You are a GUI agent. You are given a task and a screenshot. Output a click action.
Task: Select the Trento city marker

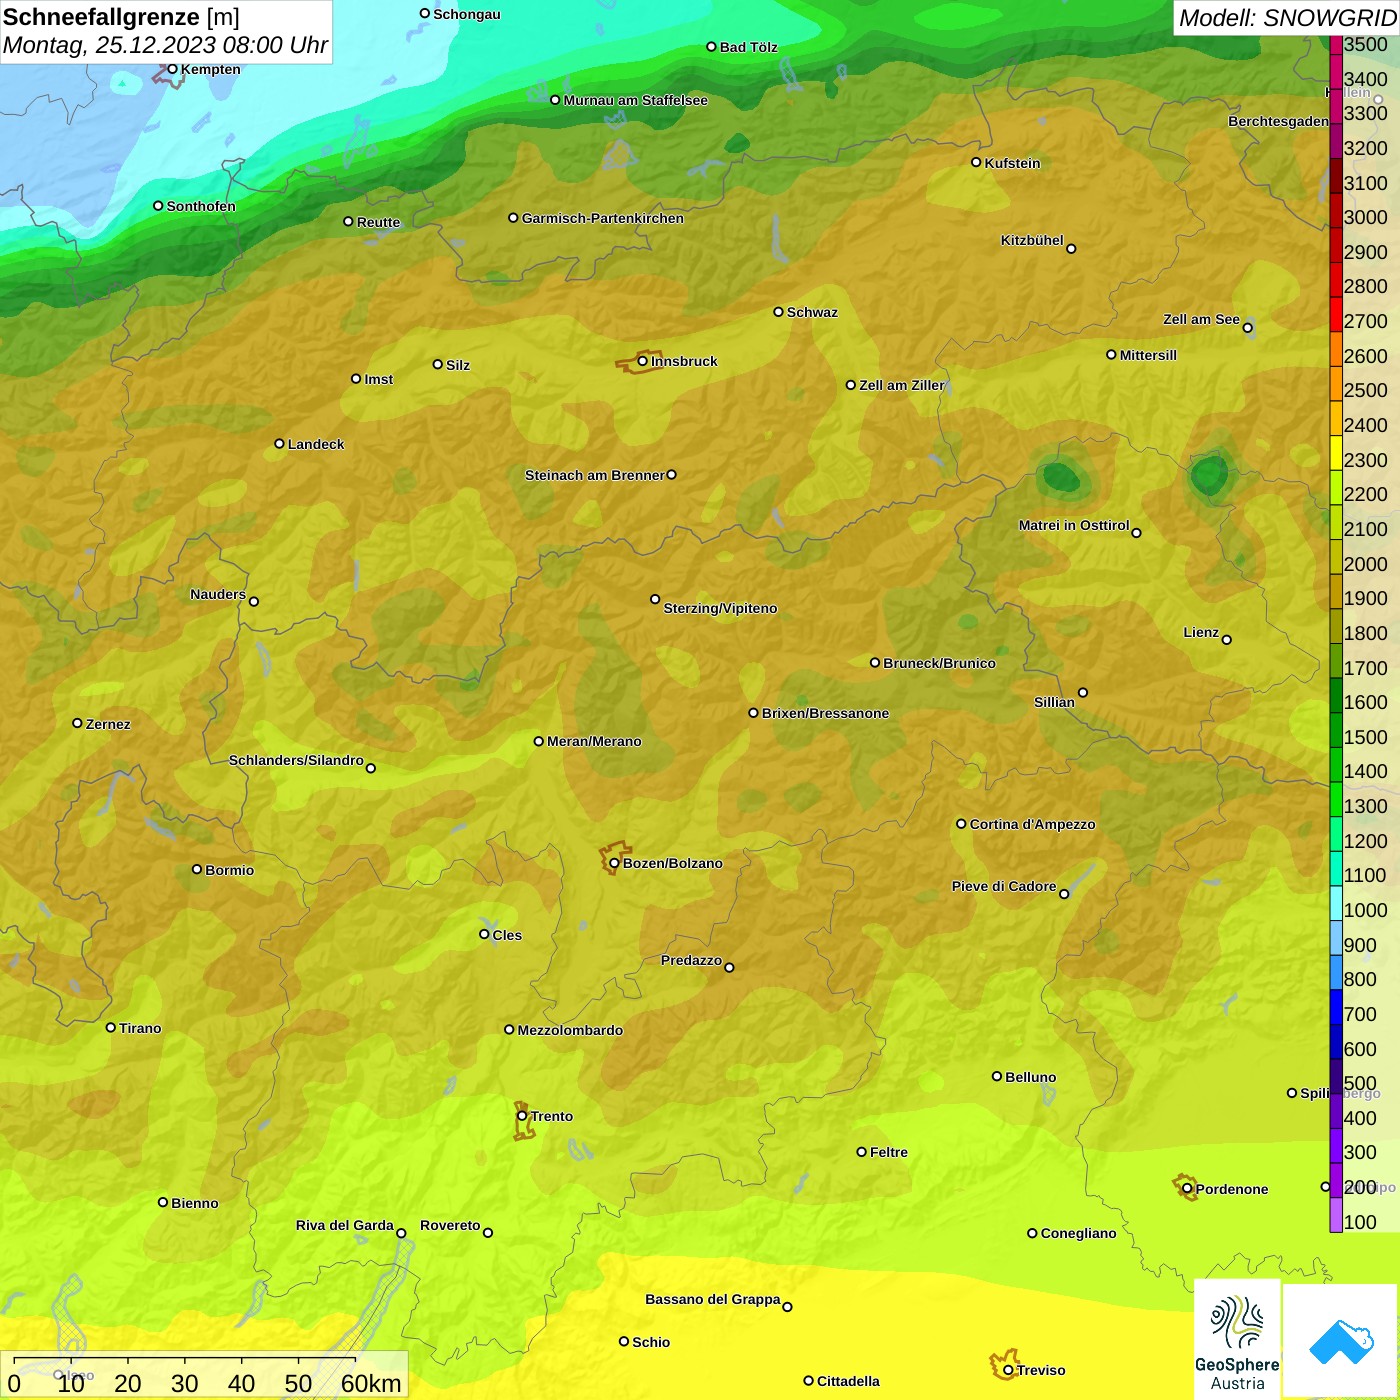(x=522, y=1116)
